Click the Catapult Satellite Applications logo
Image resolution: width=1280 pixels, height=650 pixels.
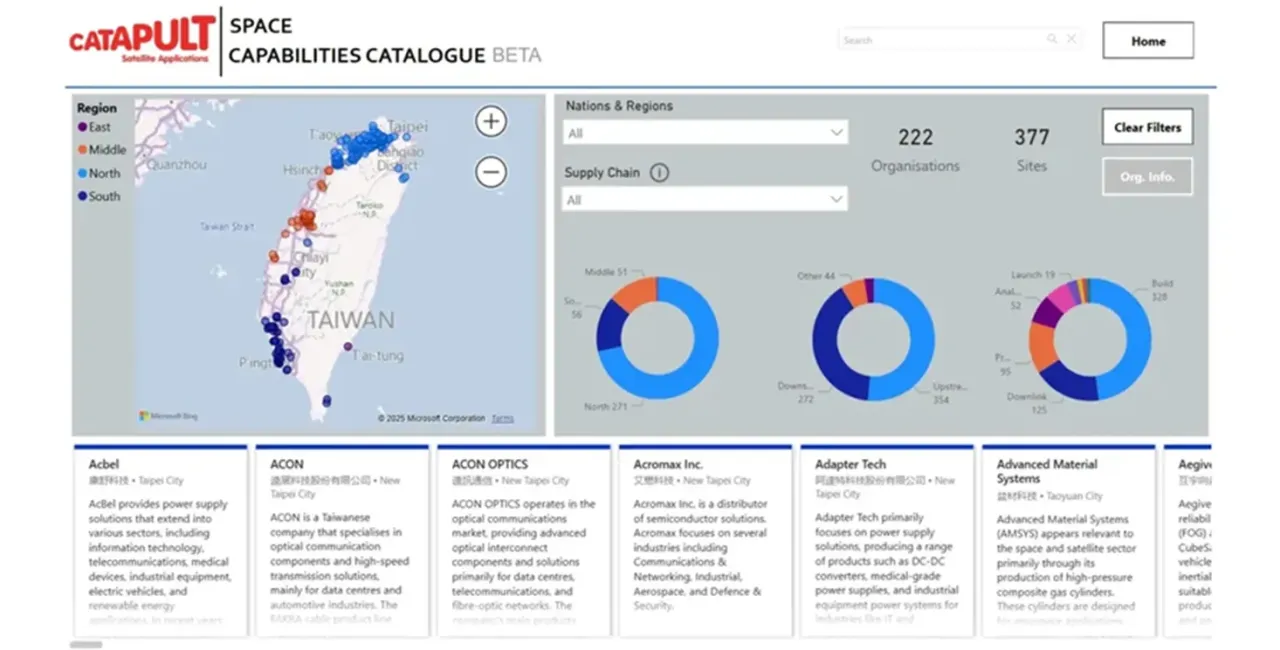click(142, 41)
